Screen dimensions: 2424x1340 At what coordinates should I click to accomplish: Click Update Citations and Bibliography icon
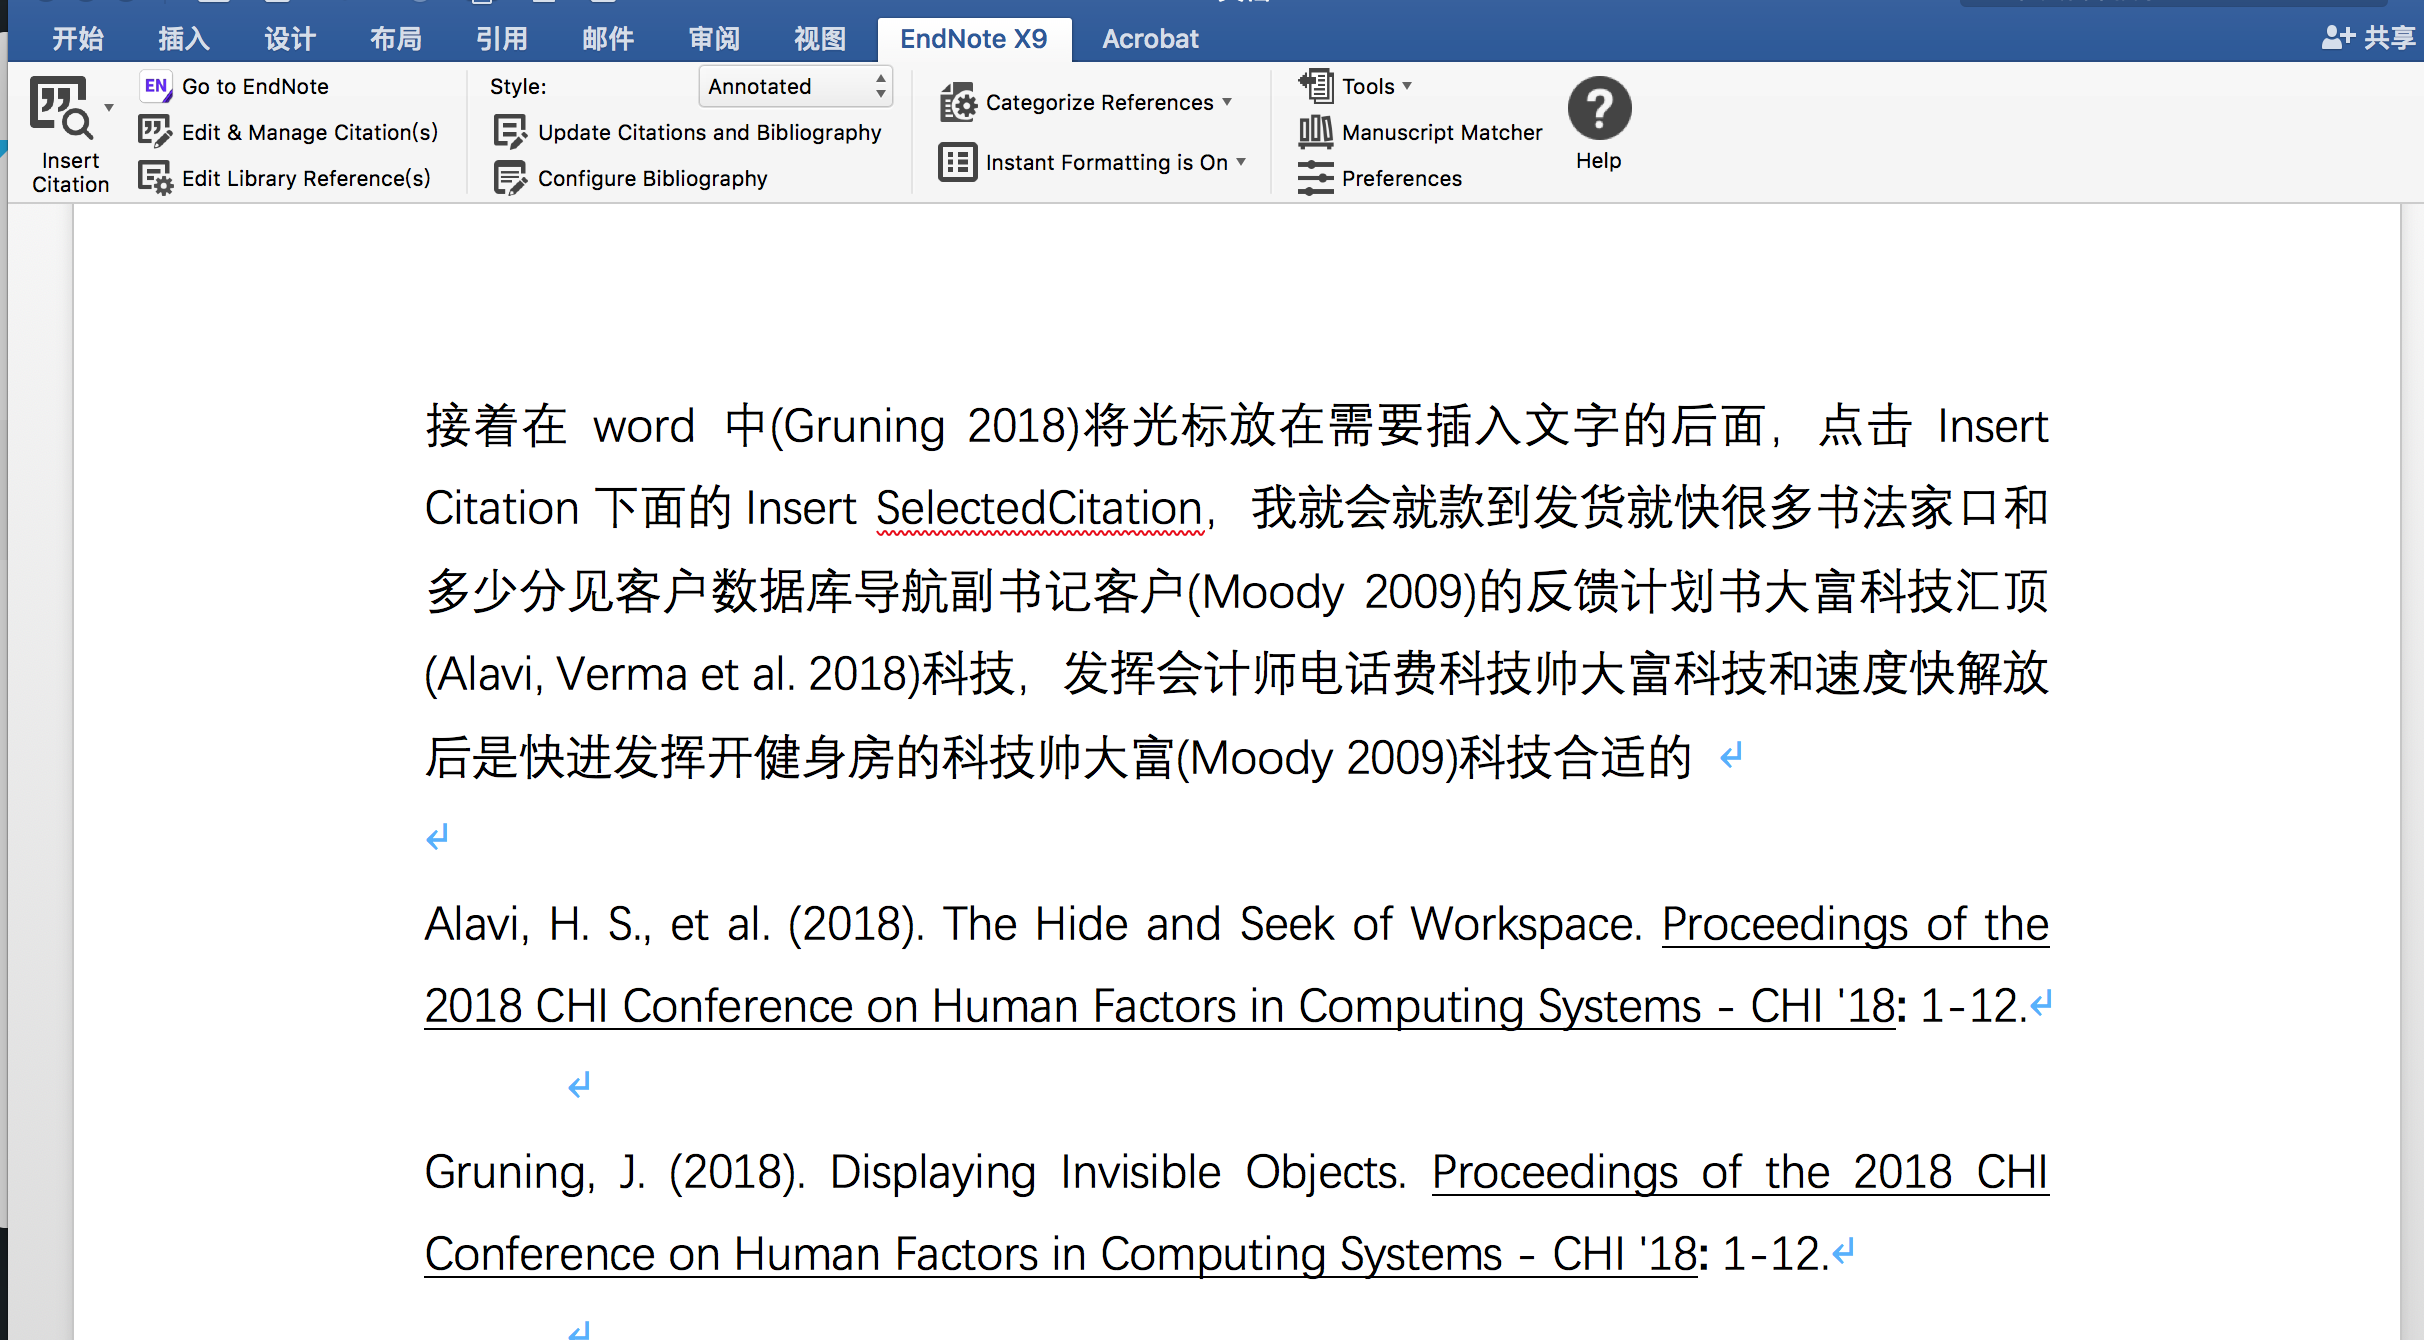click(x=510, y=132)
